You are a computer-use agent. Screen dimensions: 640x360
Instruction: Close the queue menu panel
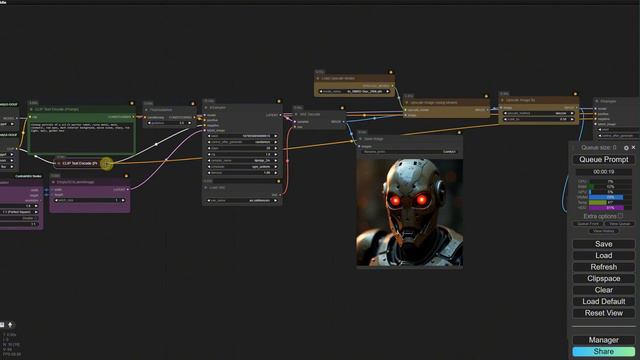coord(633,147)
